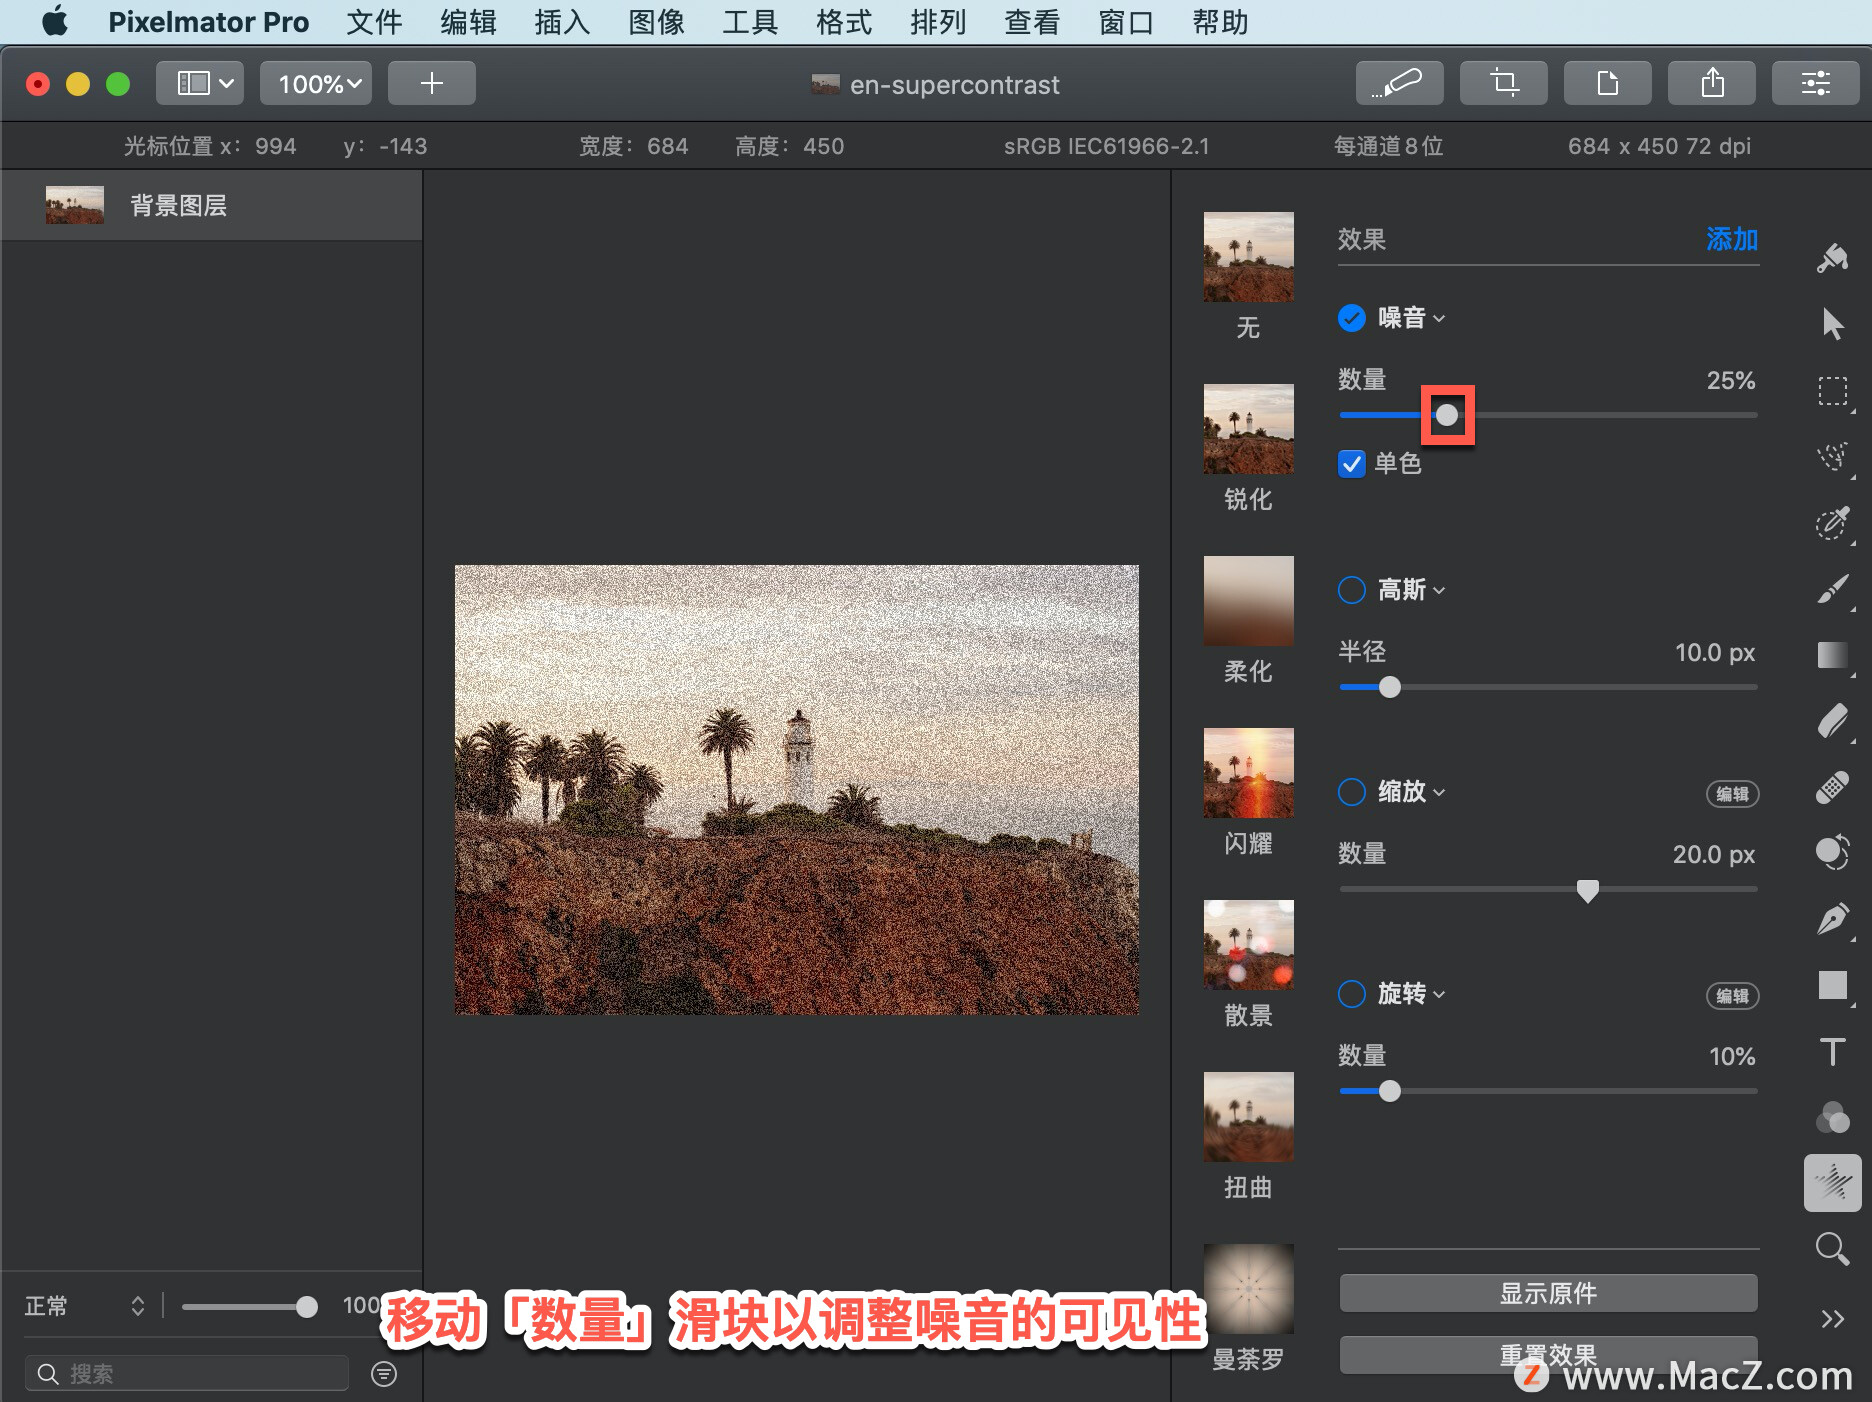Image resolution: width=1872 pixels, height=1402 pixels.
Task: Click the 高斯 半径 slider handle
Action: [1390, 687]
